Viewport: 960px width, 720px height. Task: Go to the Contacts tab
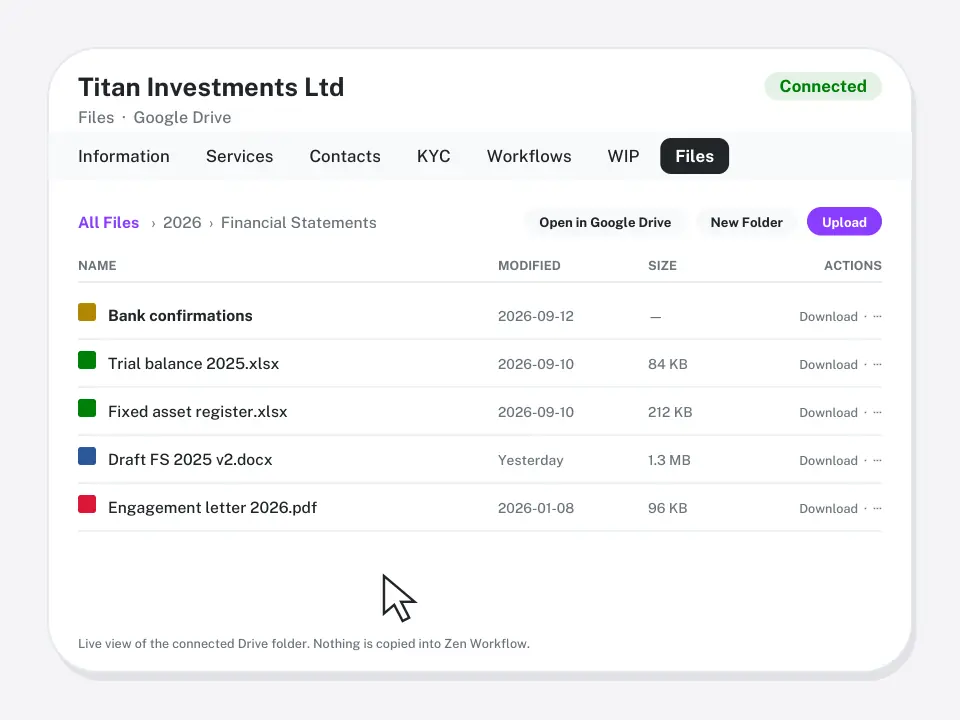[x=345, y=156]
